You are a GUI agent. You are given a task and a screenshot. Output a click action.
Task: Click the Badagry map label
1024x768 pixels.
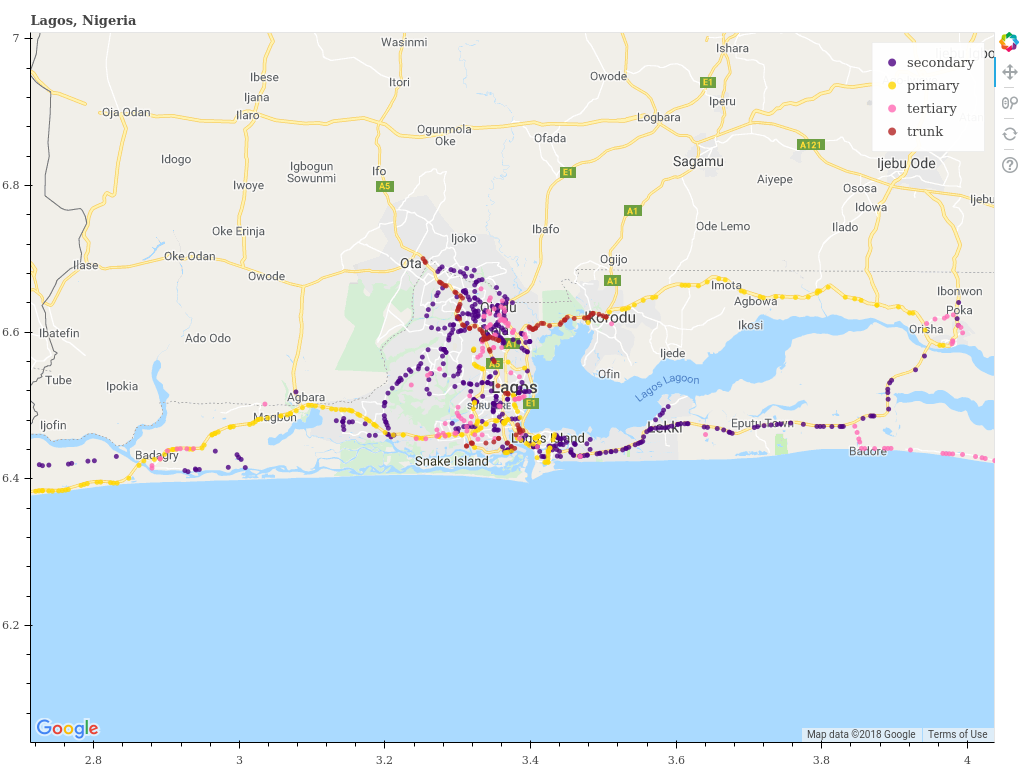click(x=157, y=455)
